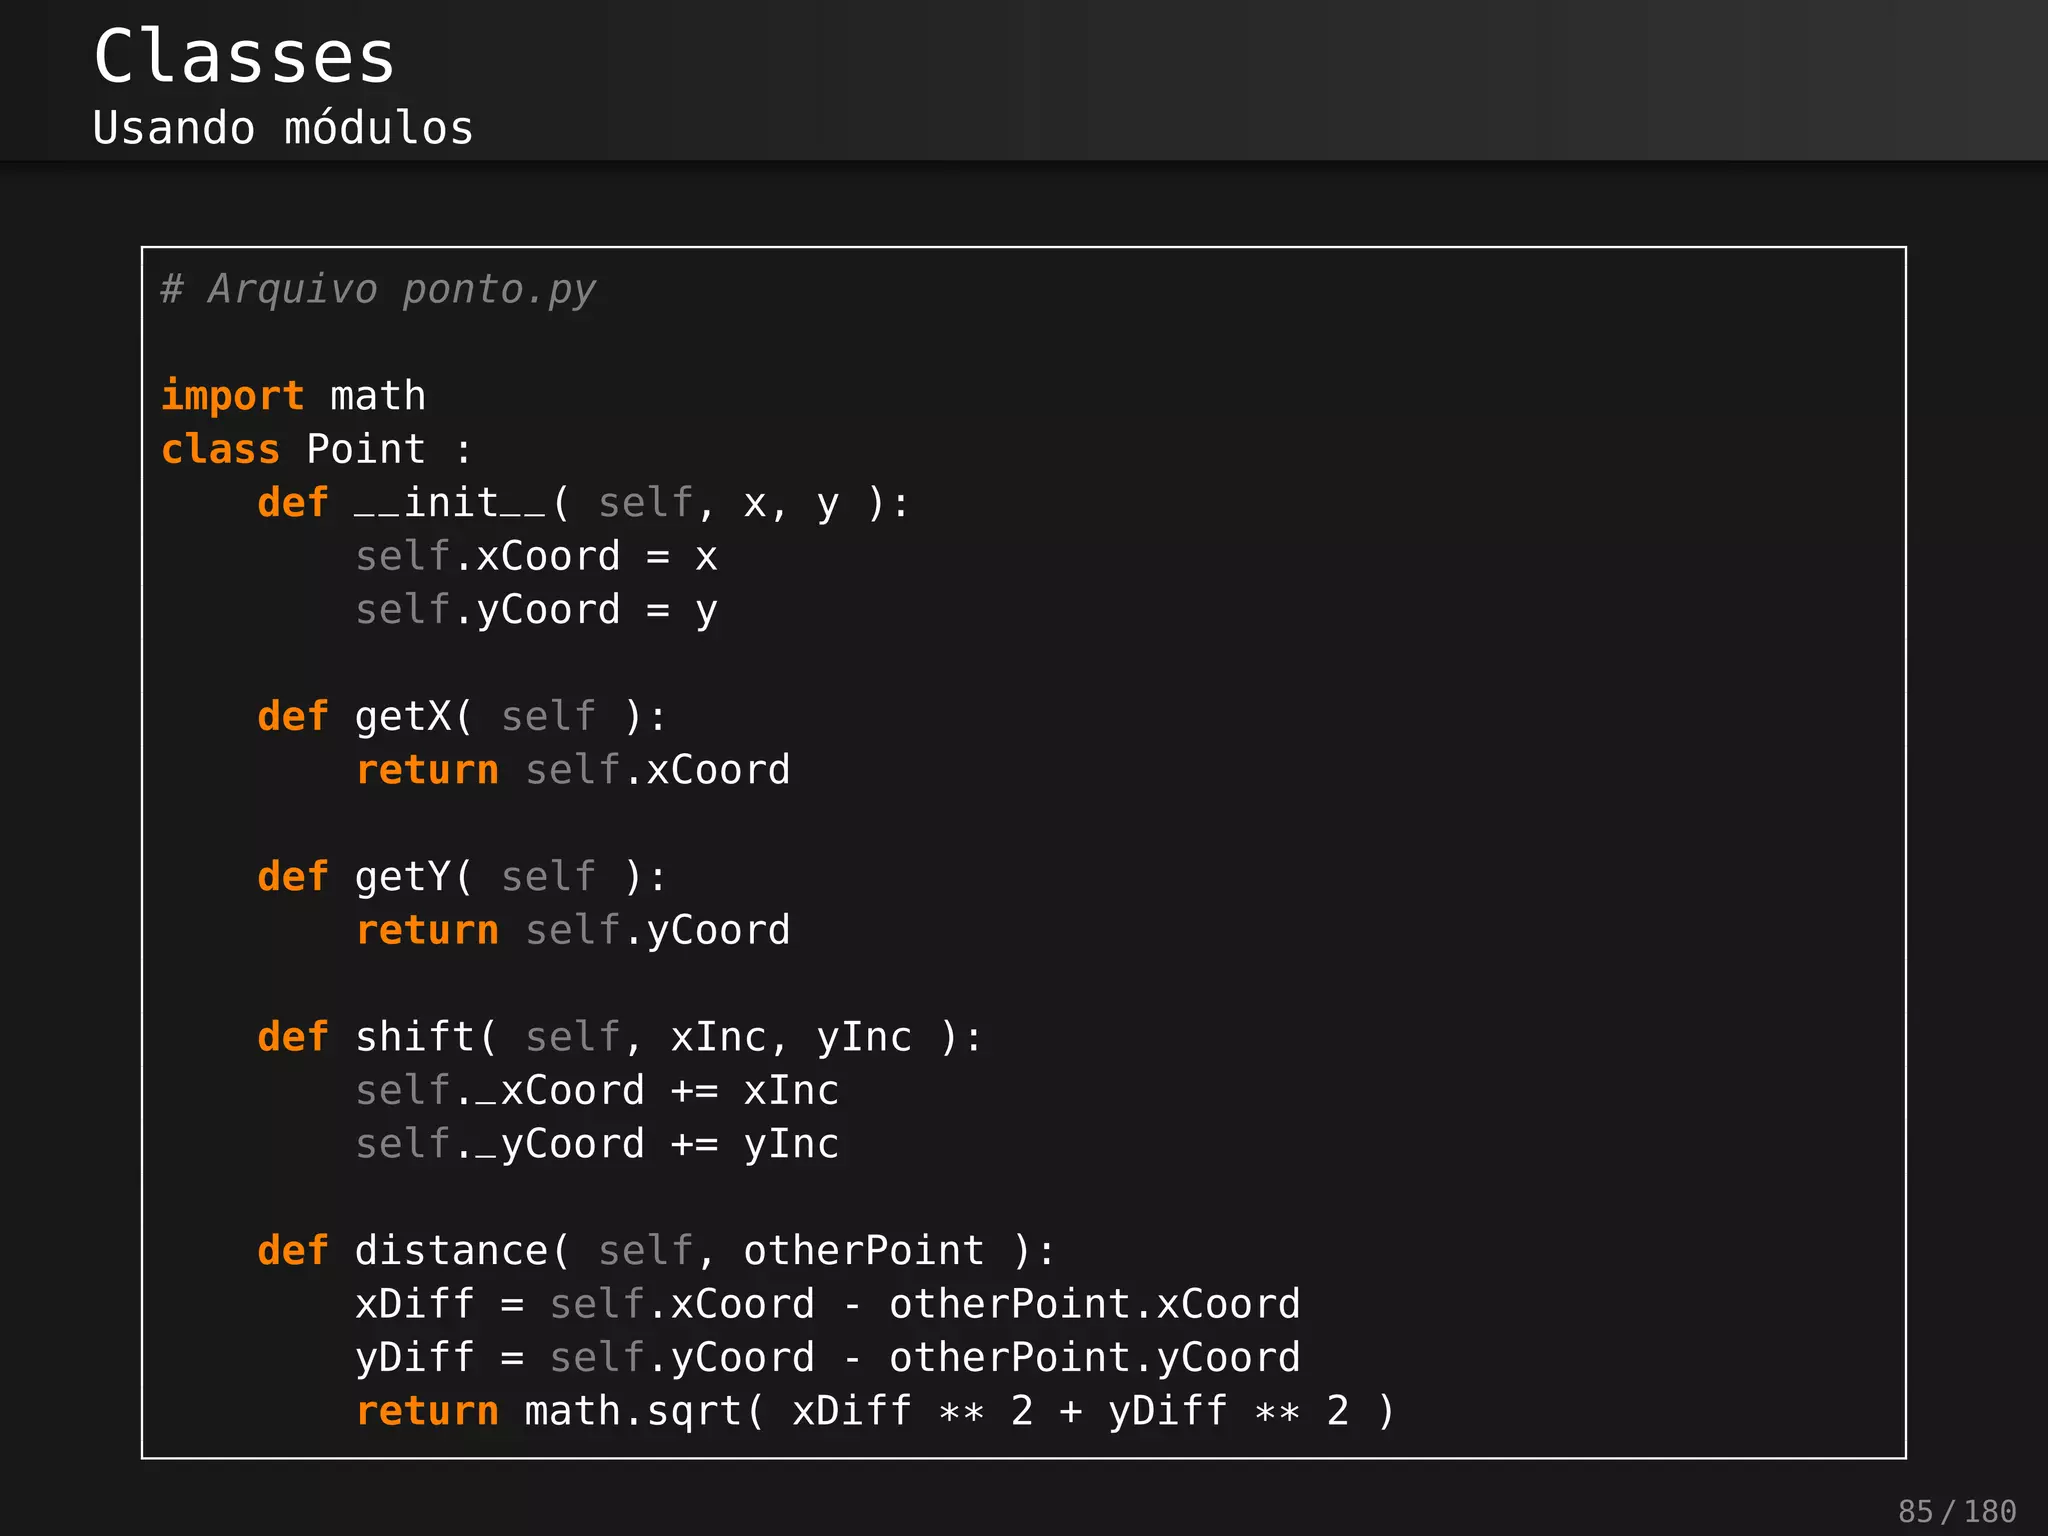Click the line 'import math'
2048x1536 pixels.
point(294,396)
